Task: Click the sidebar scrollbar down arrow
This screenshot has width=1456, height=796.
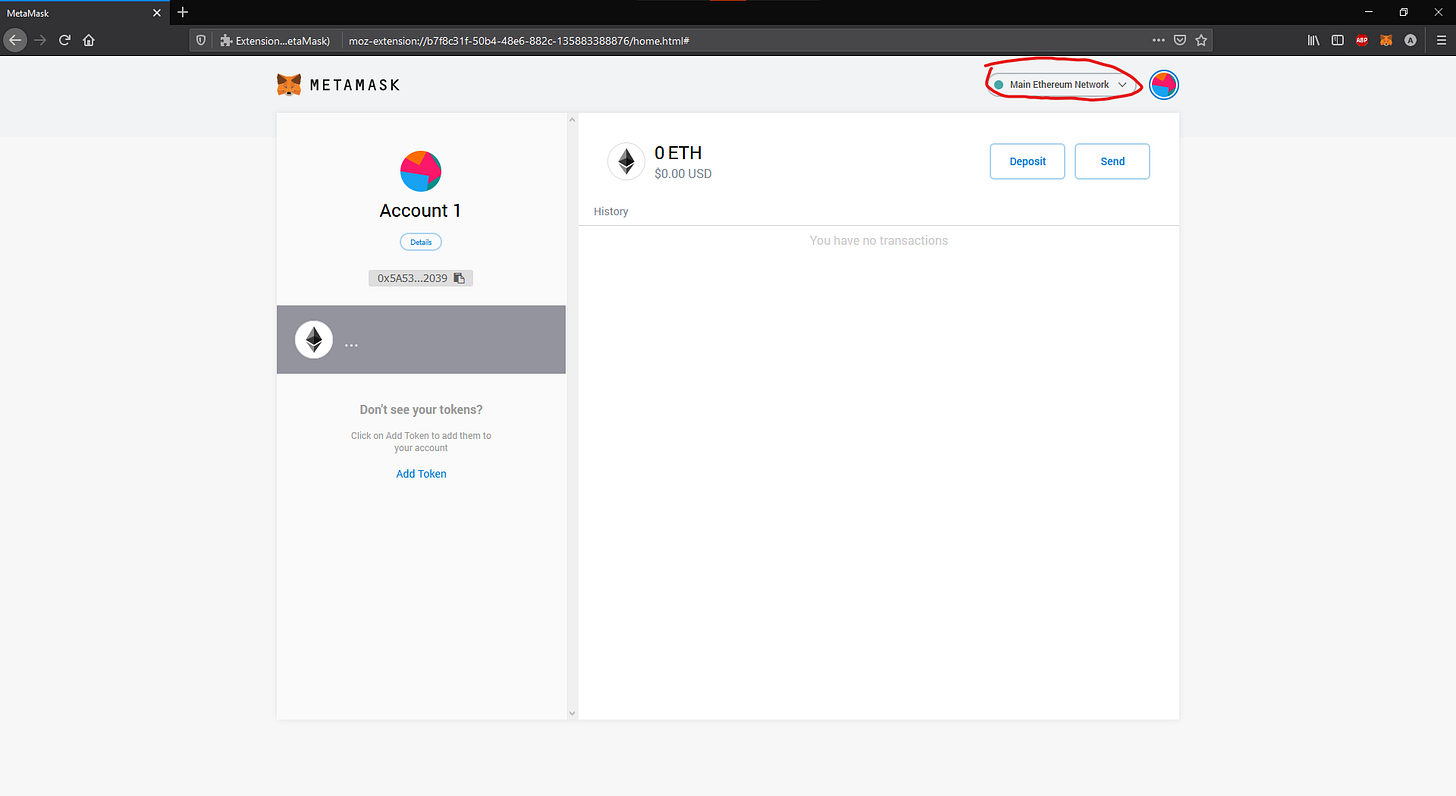Action: (x=572, y=713)
